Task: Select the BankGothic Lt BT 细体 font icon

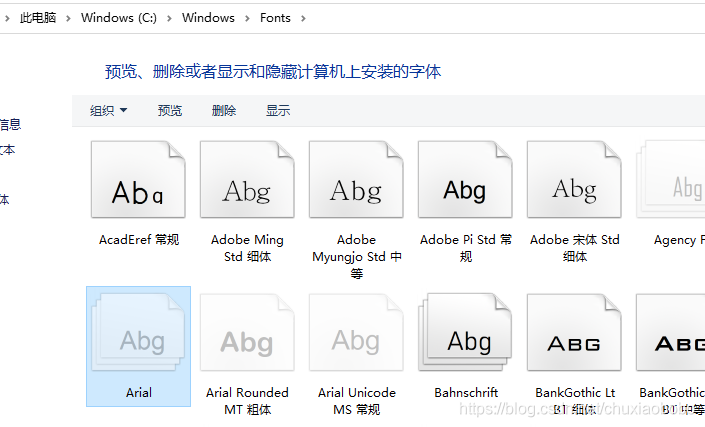Action: (x=574, y=332)
